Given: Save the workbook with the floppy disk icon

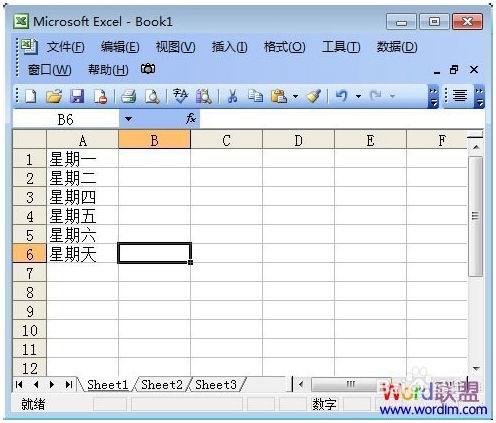Looking at the screenshot, I should (x=77, y=97).
